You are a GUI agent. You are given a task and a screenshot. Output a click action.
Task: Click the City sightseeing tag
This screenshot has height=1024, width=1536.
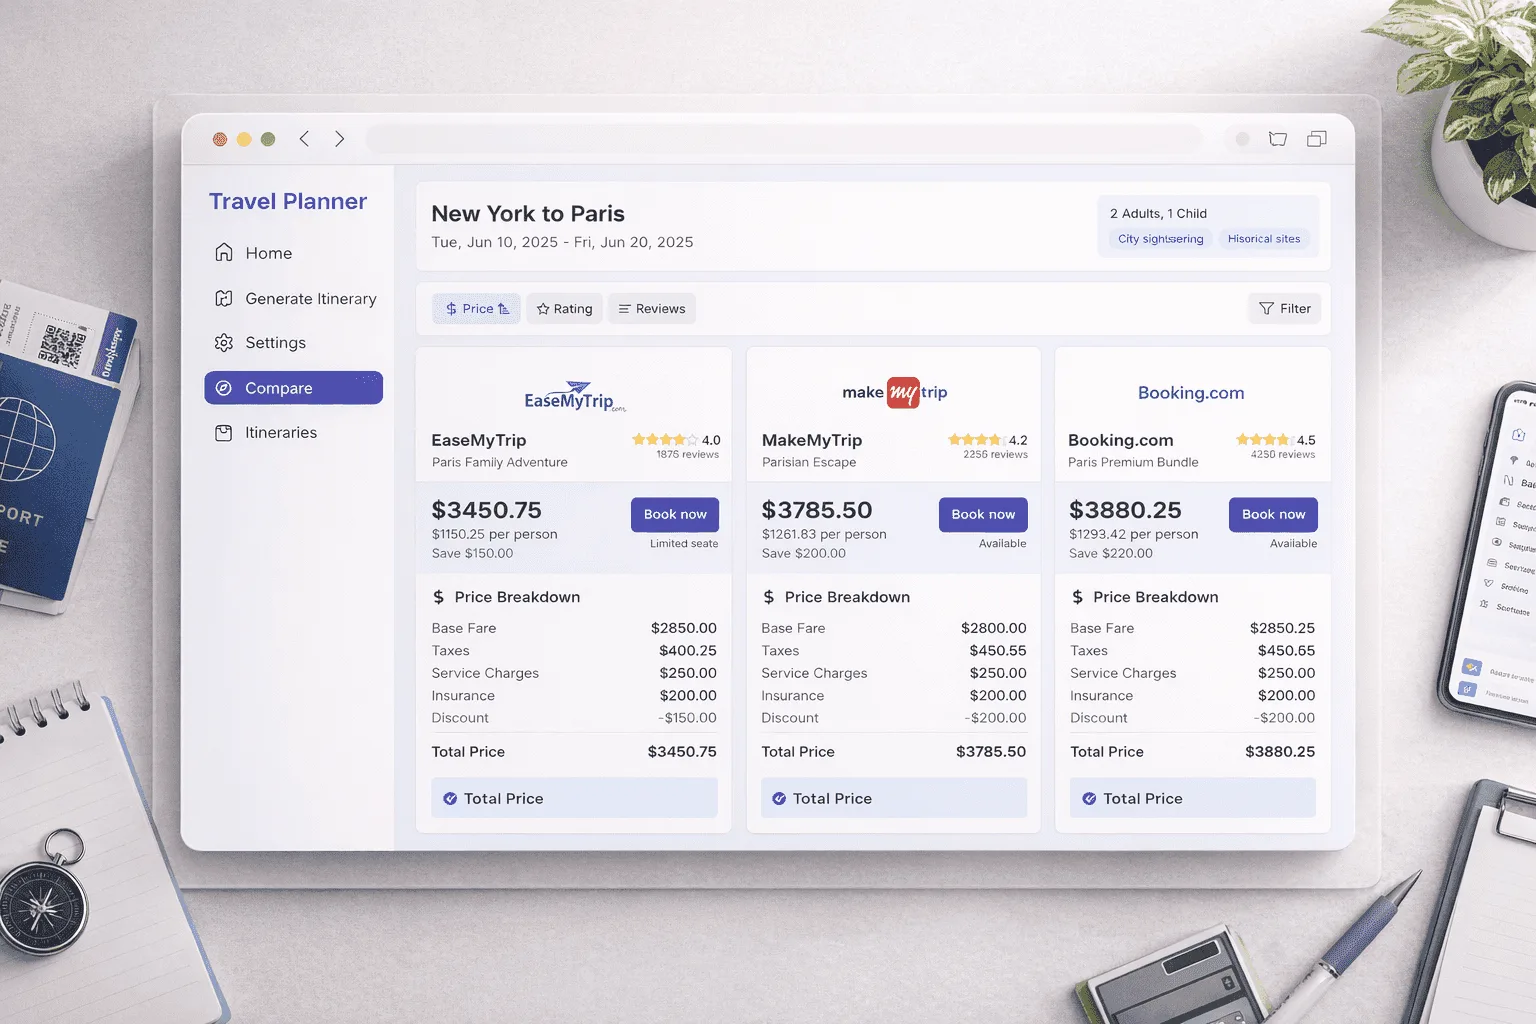point(1160,239)
